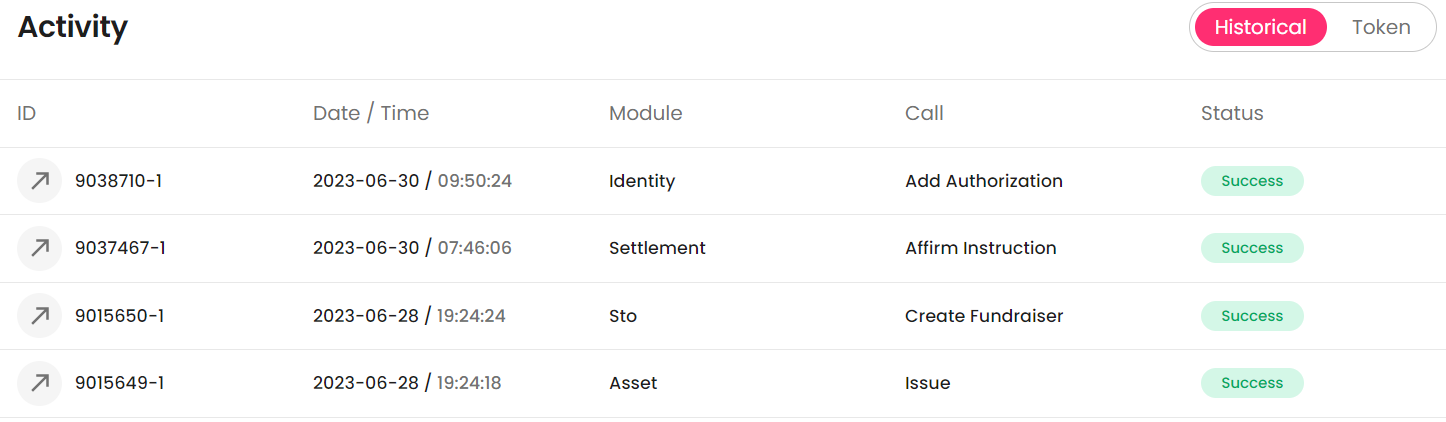
Task: Select the Historical toggle option
Action: [1260, 27]
